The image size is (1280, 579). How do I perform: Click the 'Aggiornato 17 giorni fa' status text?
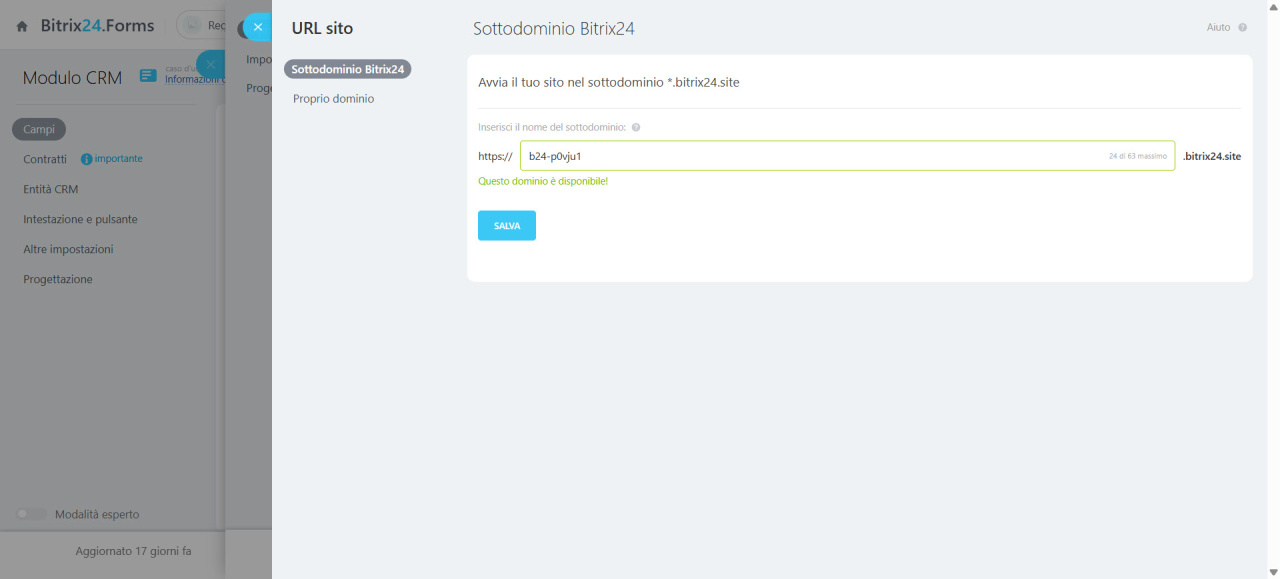pos(133,551)
